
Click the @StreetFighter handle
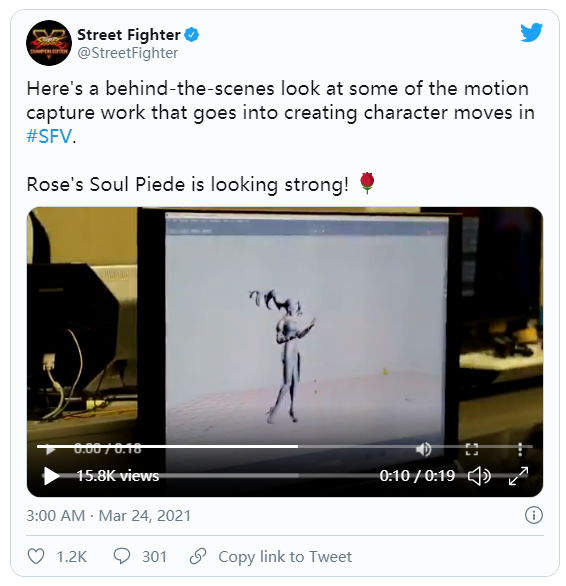pyautogui.click(x=127, y=53)
